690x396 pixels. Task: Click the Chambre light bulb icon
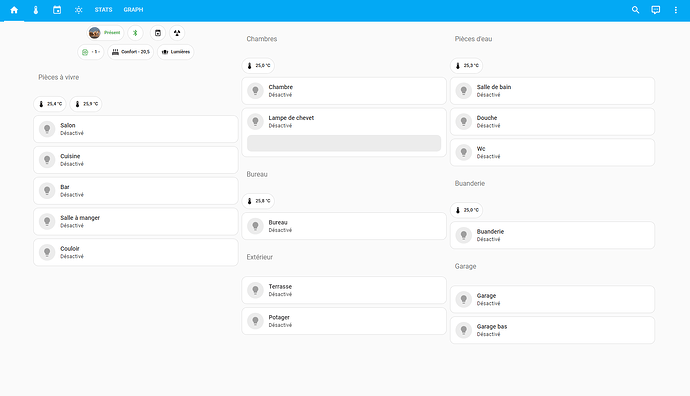[x=255, y=91]
